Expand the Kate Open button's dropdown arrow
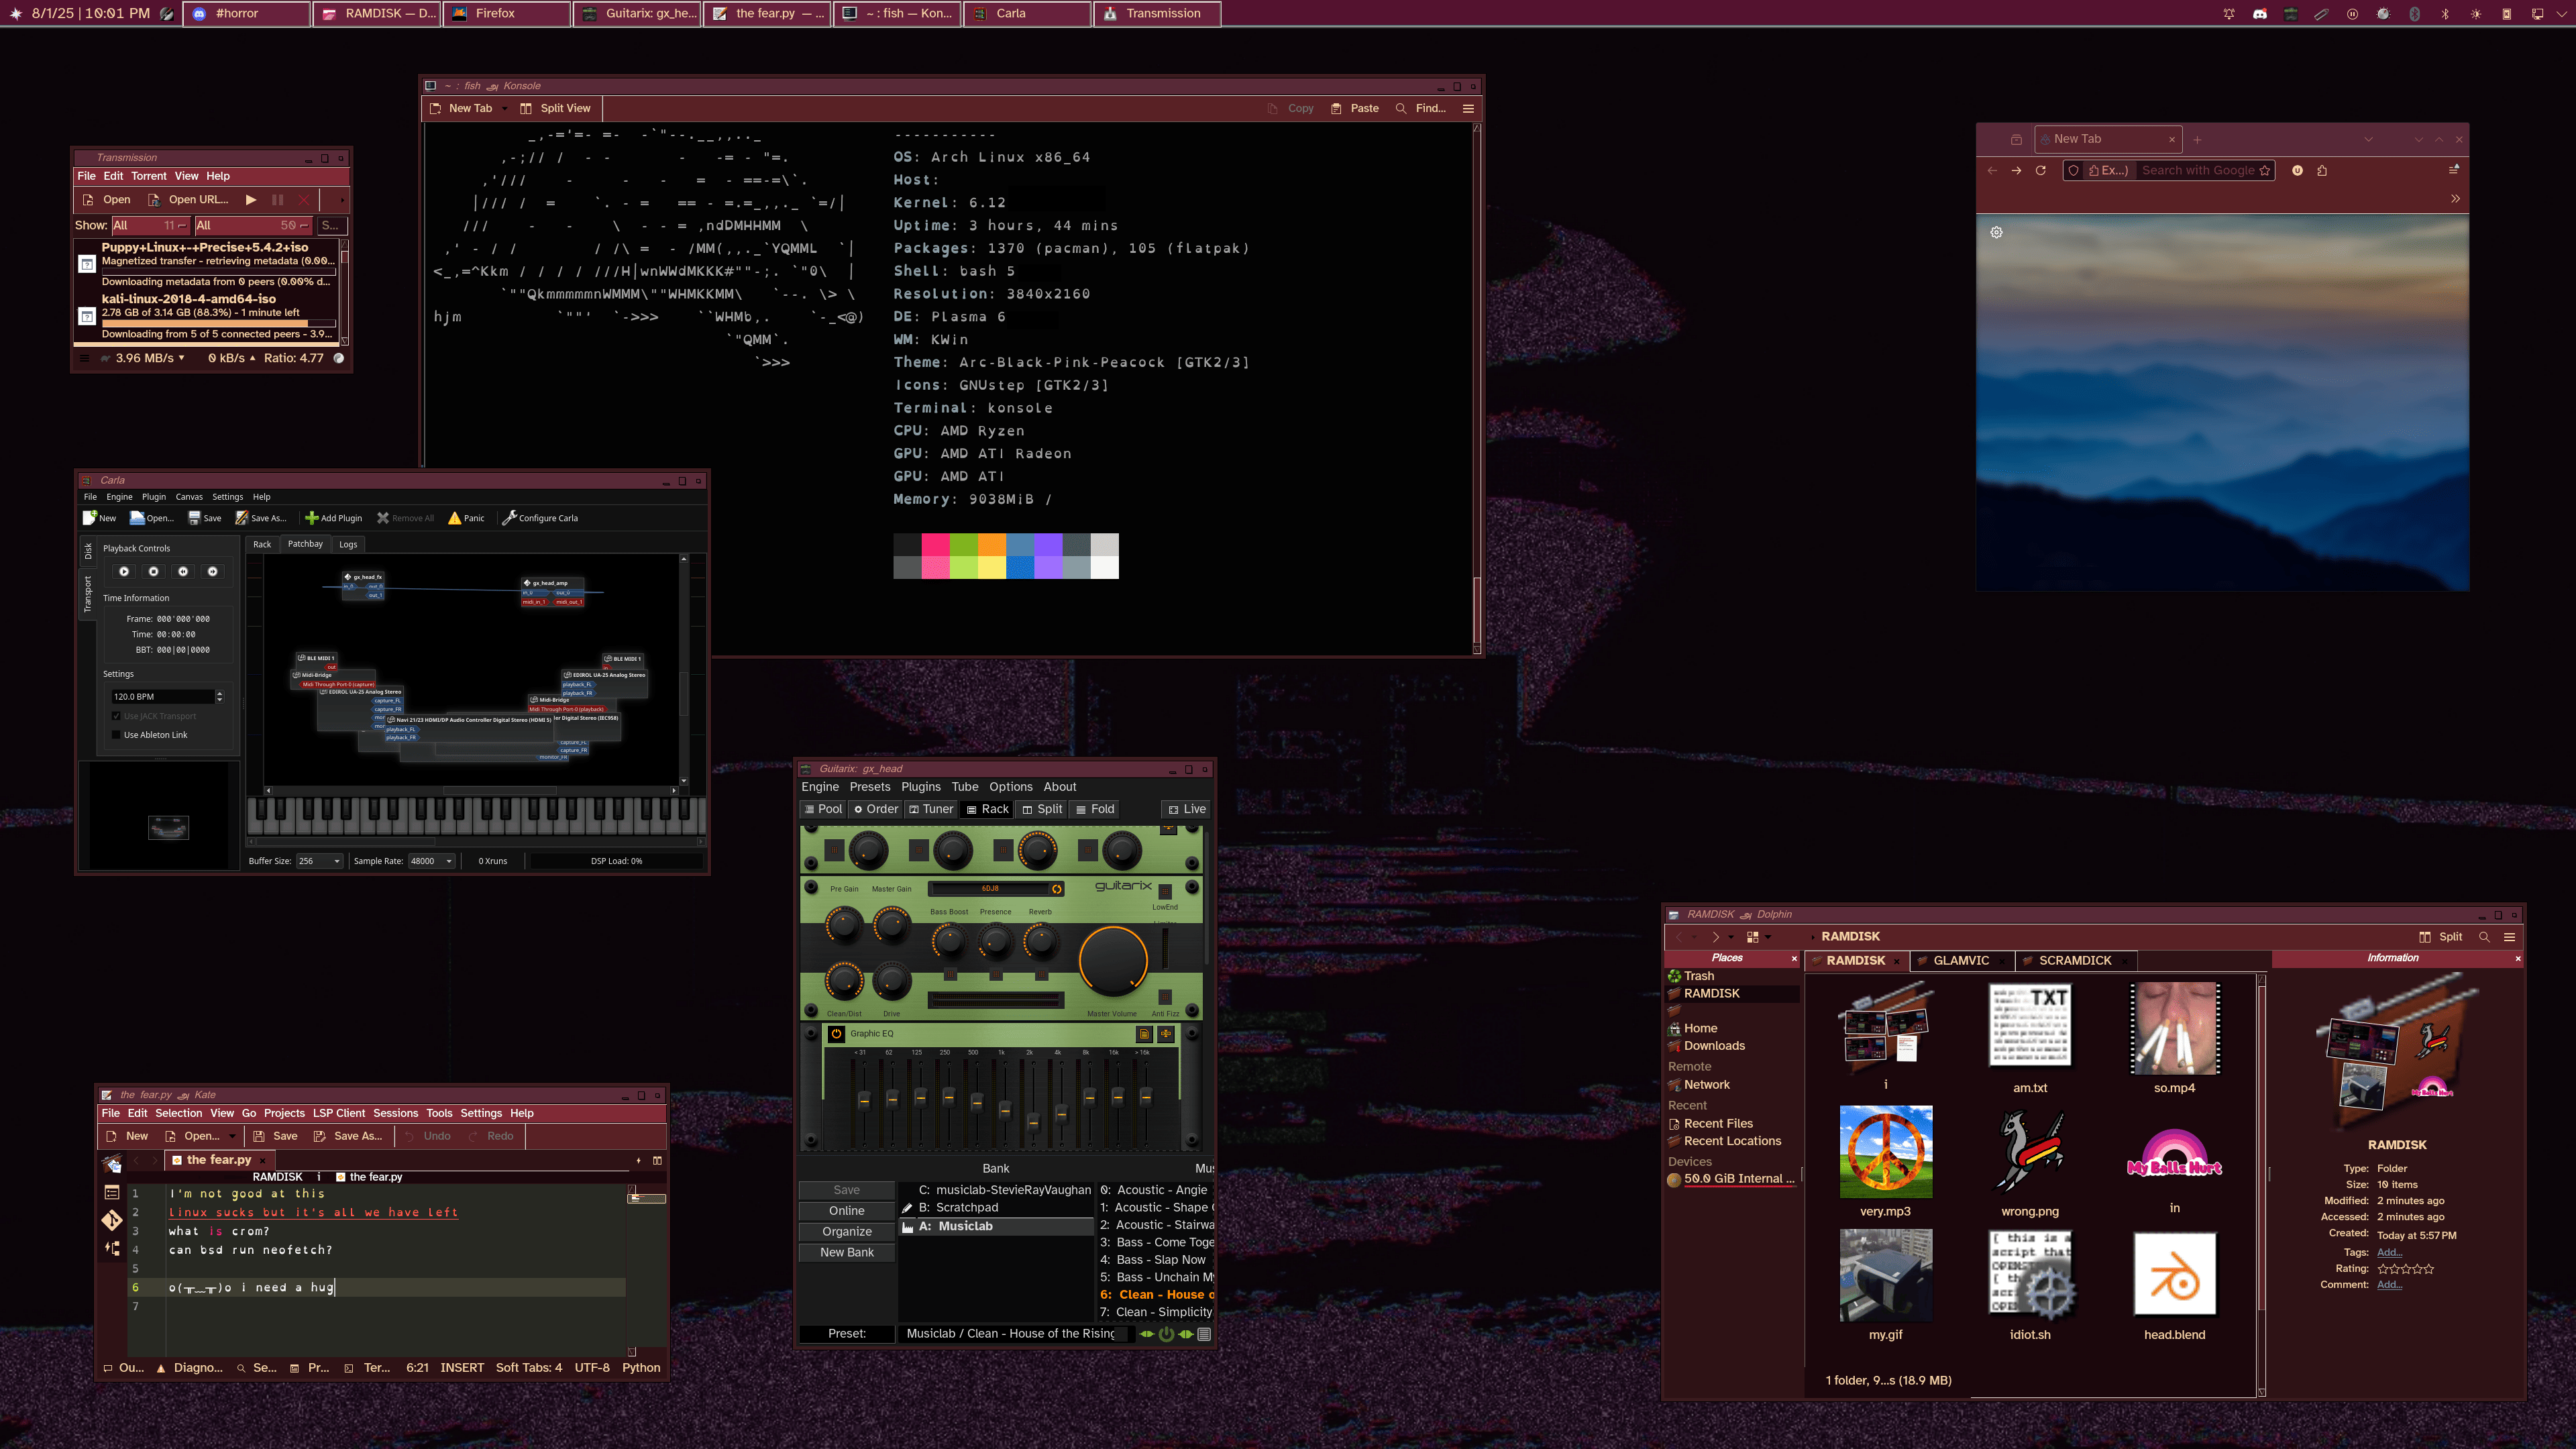The image size is (2576, 1449). tap(233, 1136)
